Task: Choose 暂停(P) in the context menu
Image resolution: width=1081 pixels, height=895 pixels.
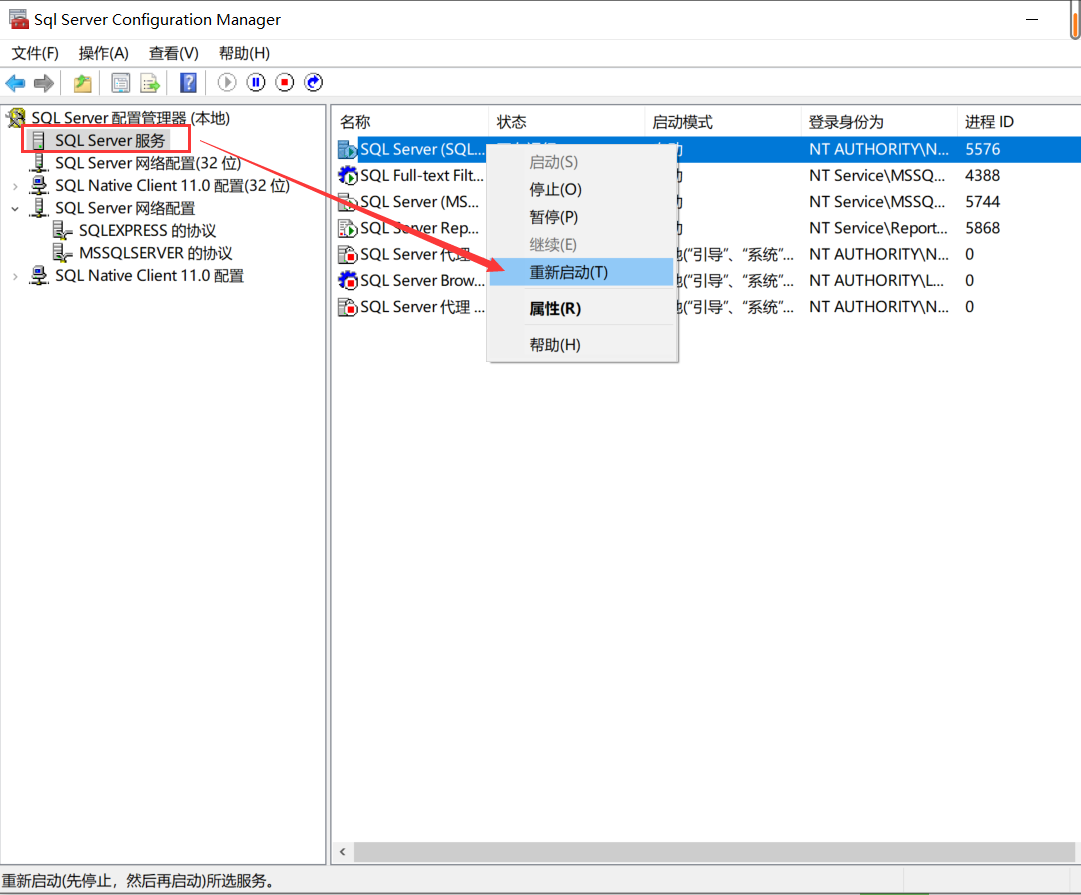Action: point(581,217)
